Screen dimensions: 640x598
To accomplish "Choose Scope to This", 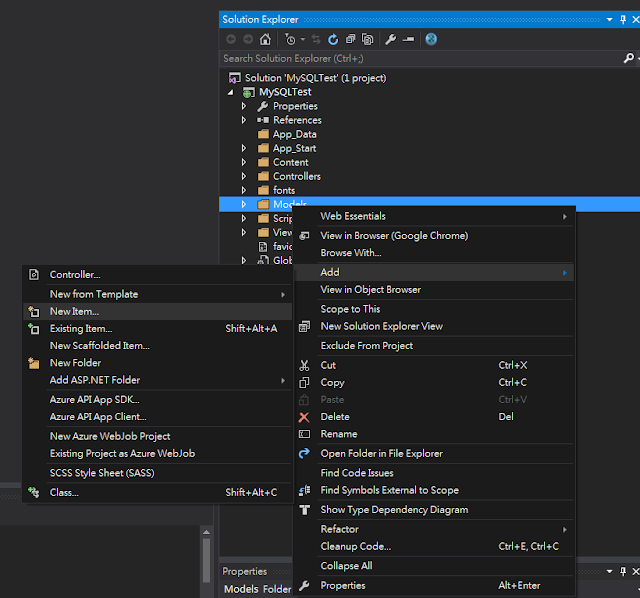I will coord(433,309).
